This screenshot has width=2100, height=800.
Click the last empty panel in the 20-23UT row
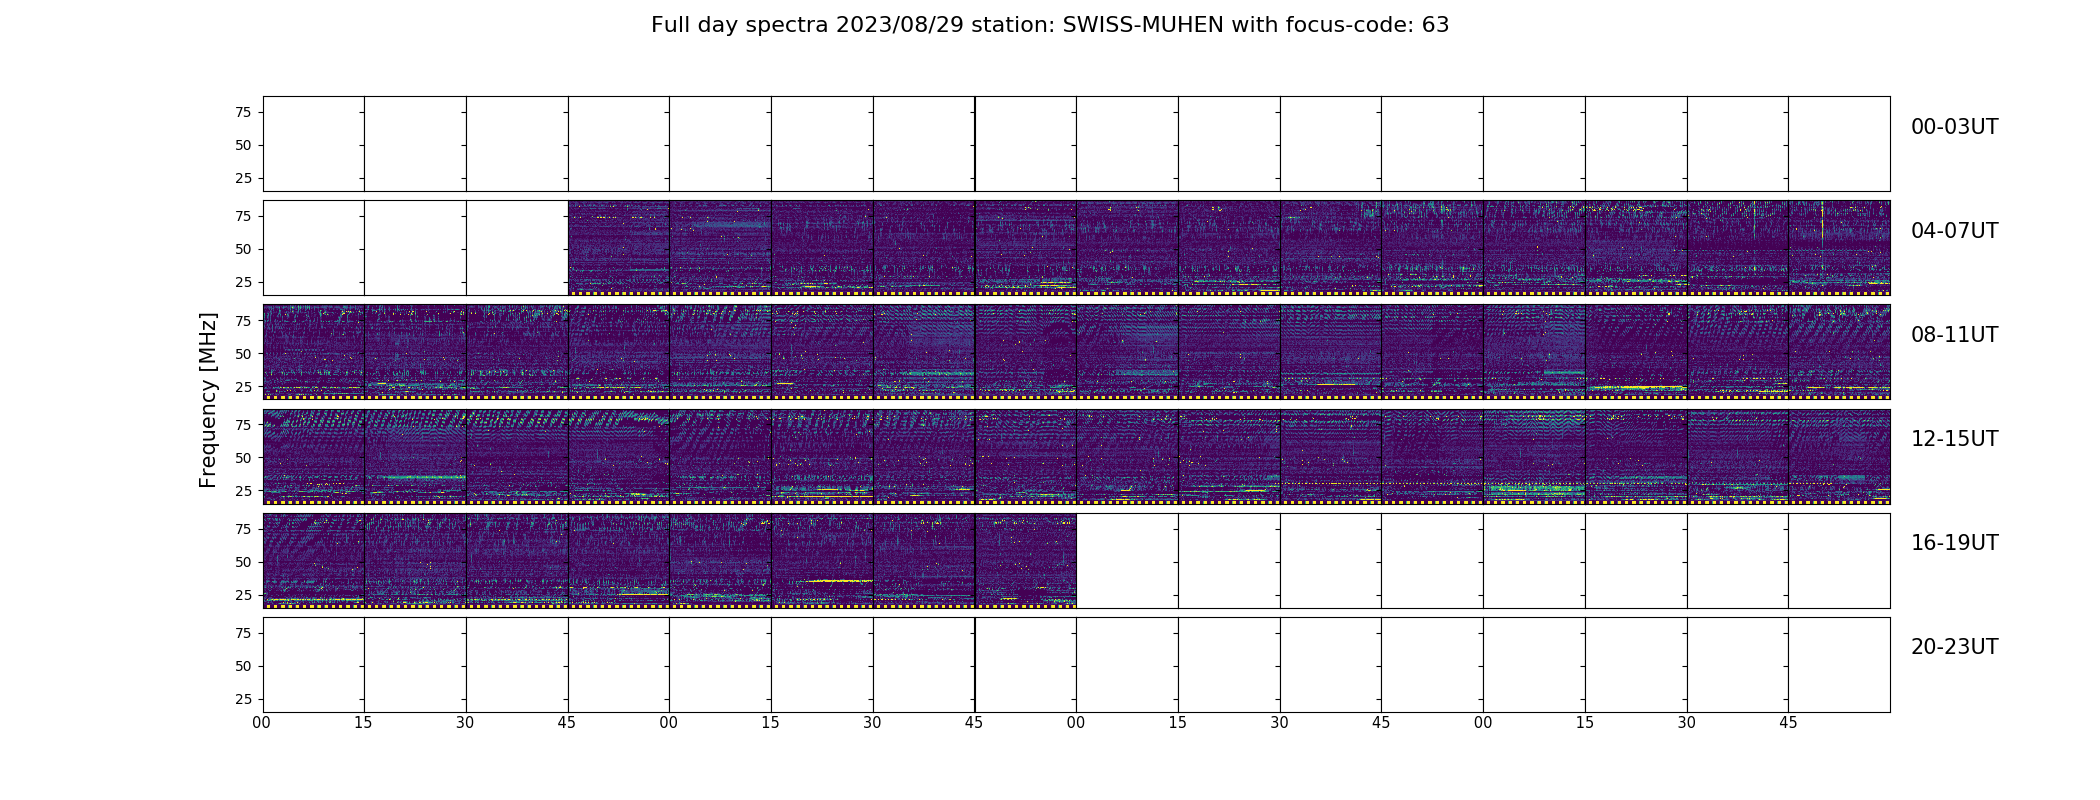pyautogui.click(x=1839, y=665)
